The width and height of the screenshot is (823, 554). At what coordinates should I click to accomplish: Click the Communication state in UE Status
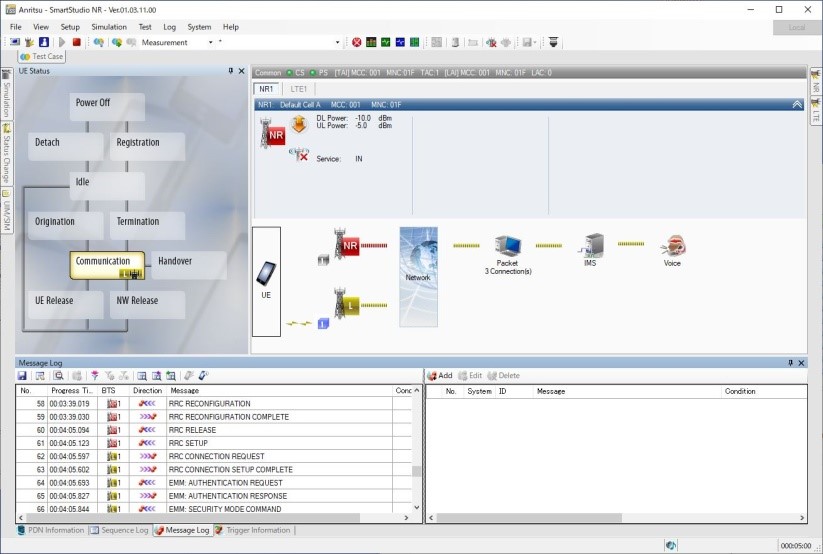pos(106,263)
